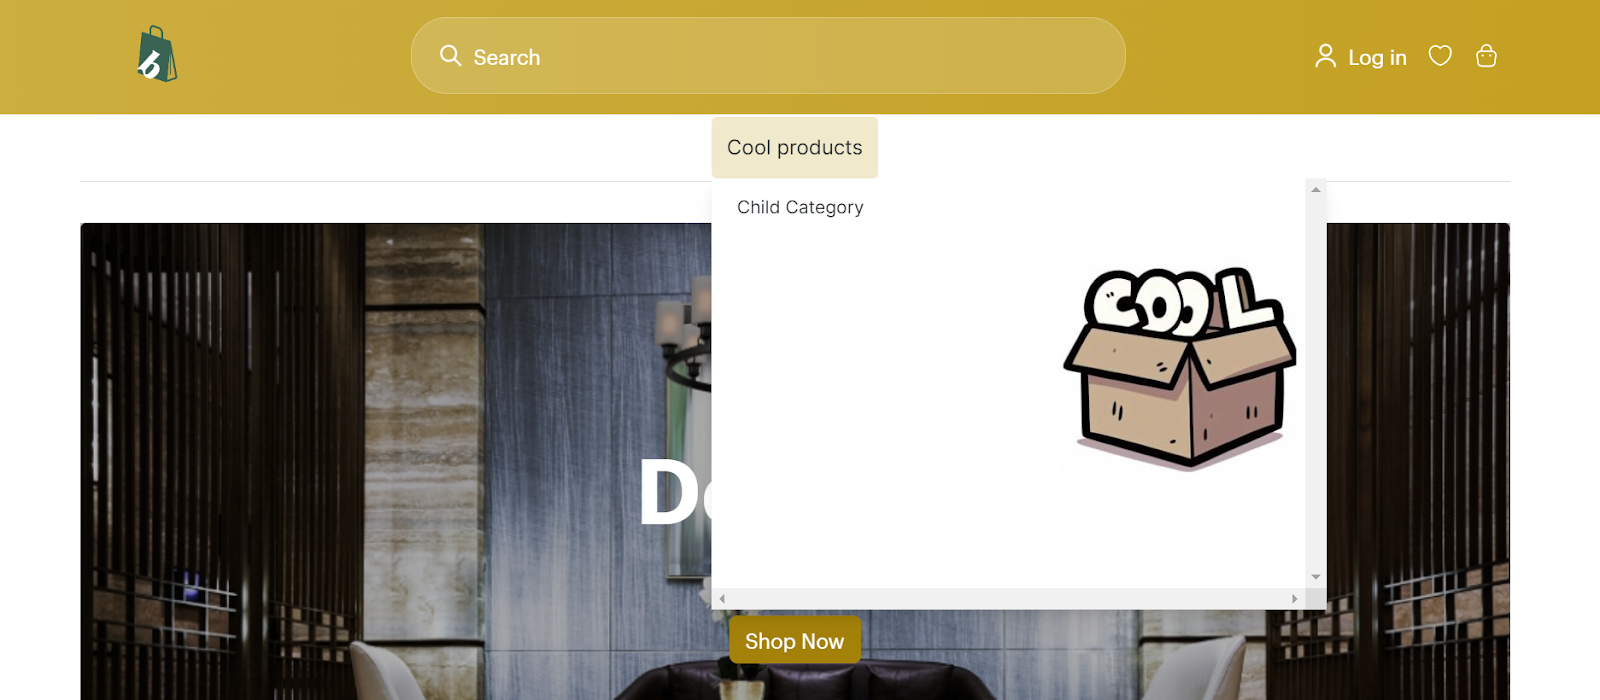Click the green shopping bag store logo

(x=157, y=54)
